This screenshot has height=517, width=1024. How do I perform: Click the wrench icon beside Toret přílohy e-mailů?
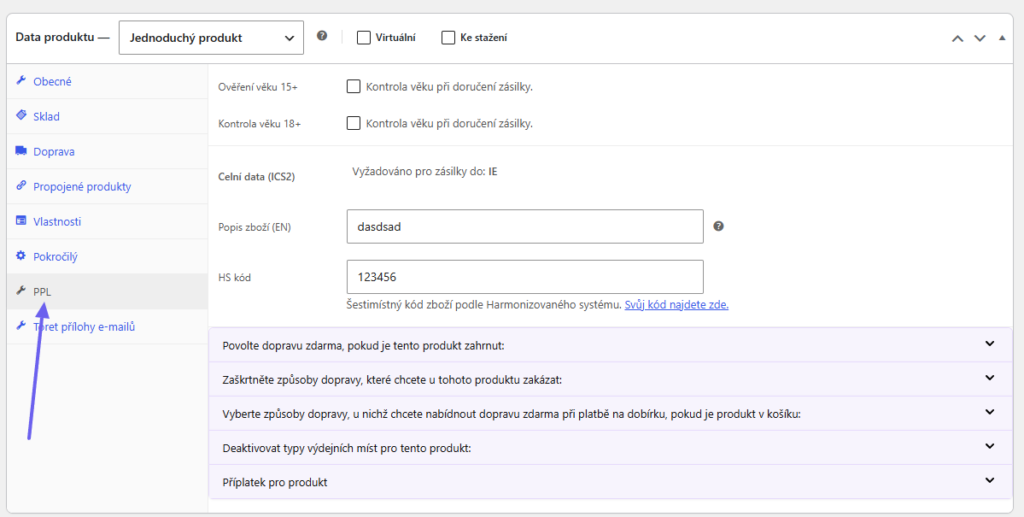tap(21, 326)
